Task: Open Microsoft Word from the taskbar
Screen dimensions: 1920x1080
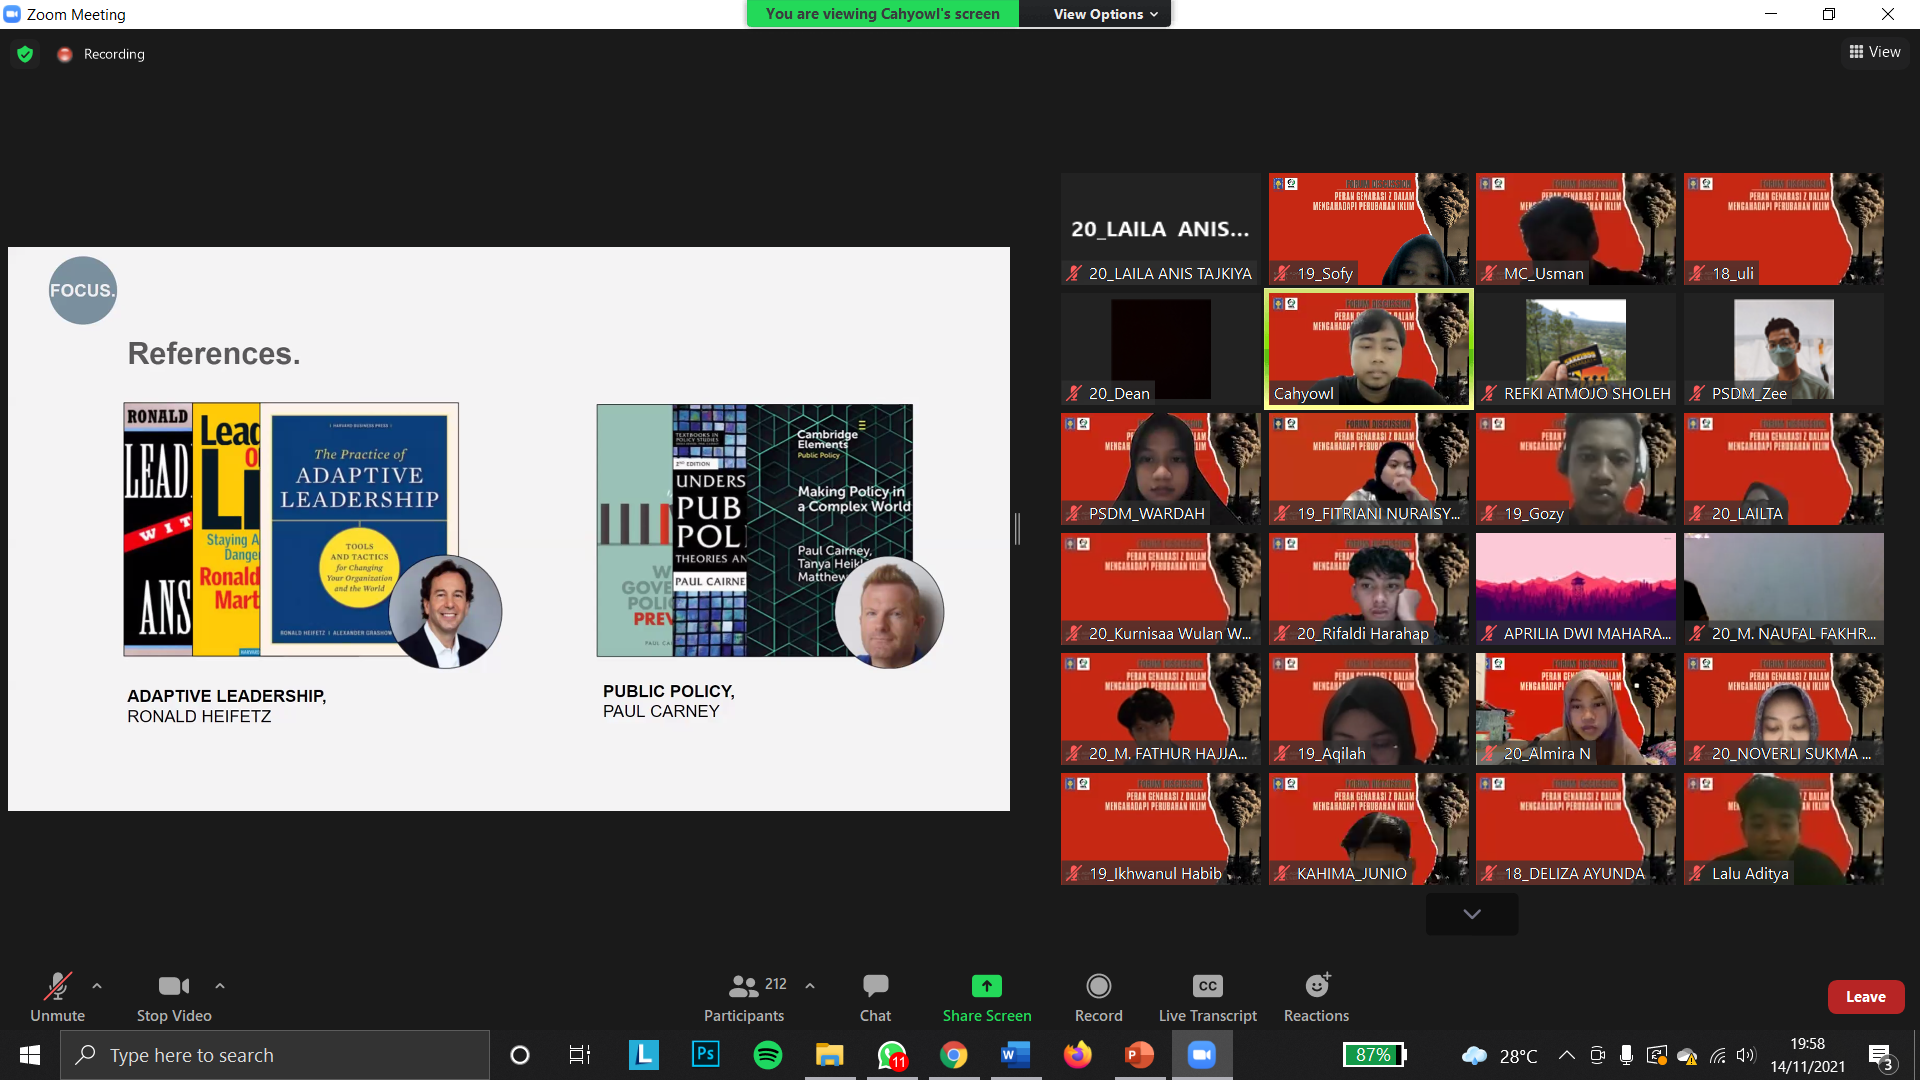Action: point(1016,1055)
